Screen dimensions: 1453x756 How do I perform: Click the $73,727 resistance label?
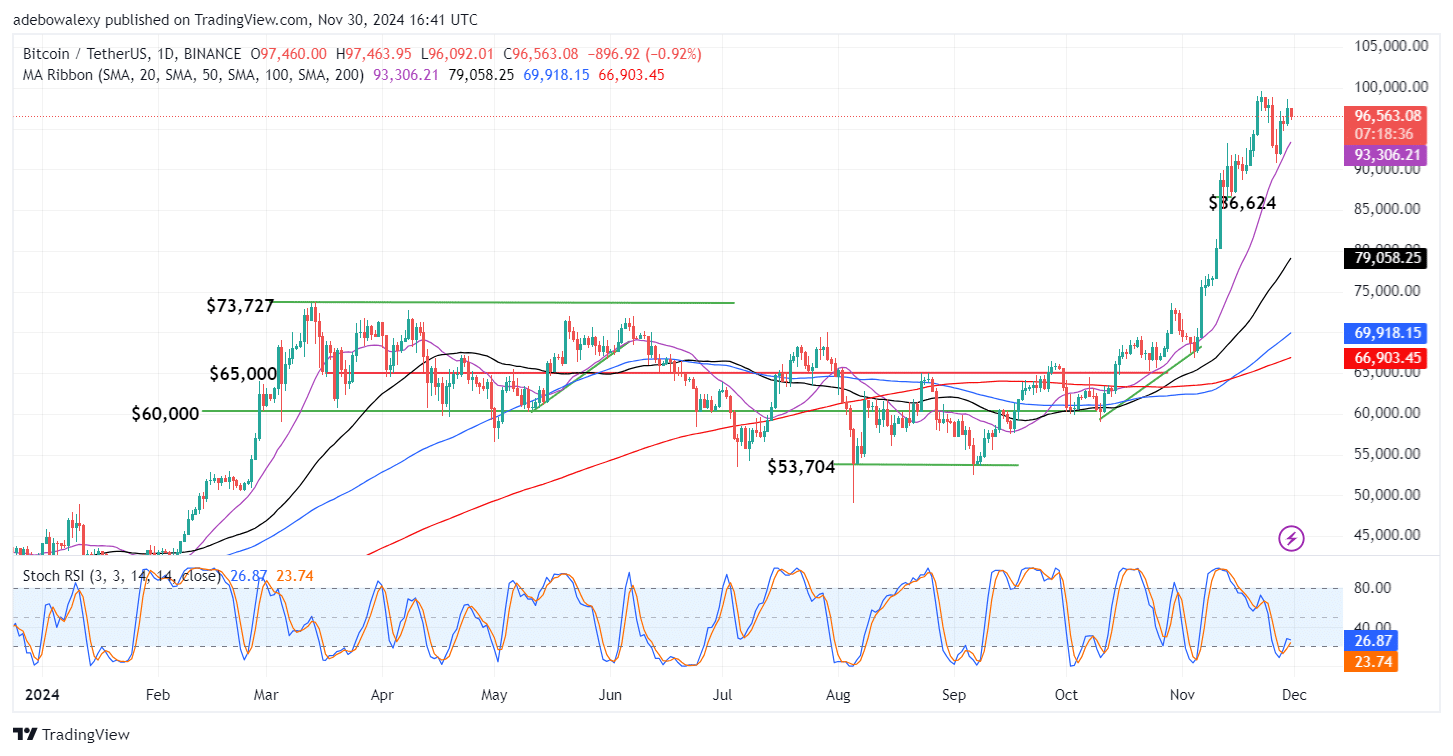pos(241,306)
